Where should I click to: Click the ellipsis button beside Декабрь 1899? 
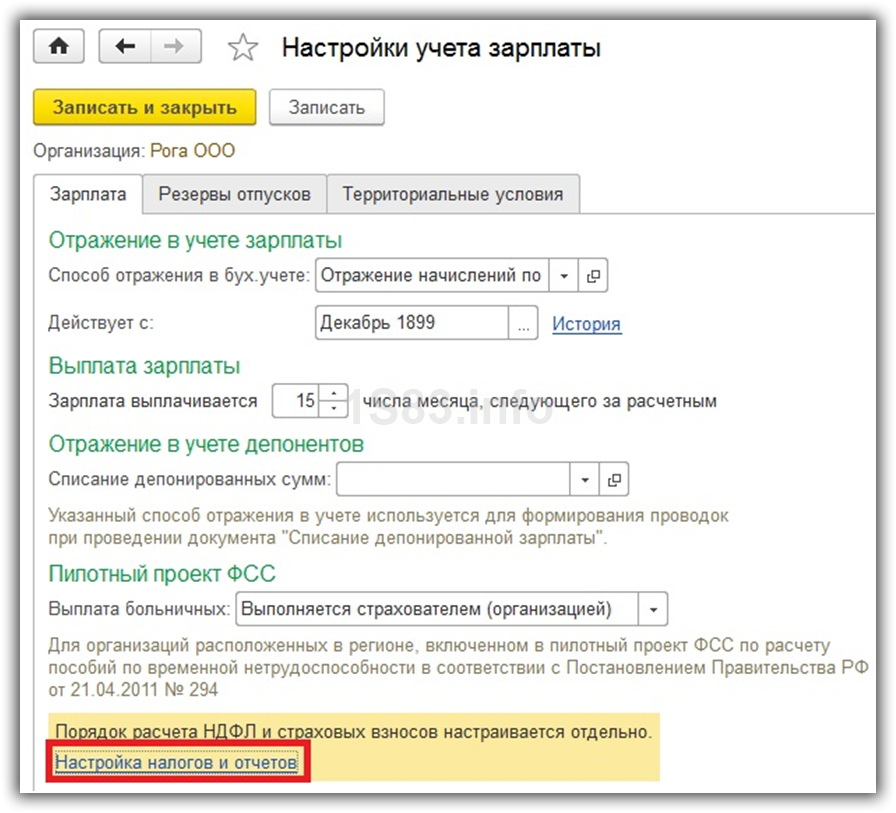click(x=523, y=324)
